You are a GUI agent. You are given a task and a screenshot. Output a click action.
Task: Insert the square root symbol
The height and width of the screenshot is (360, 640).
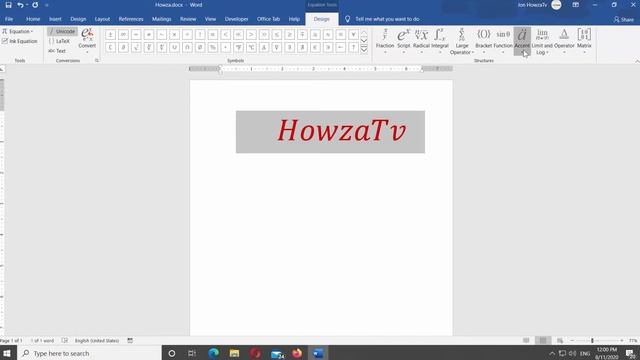pos(136,47)
